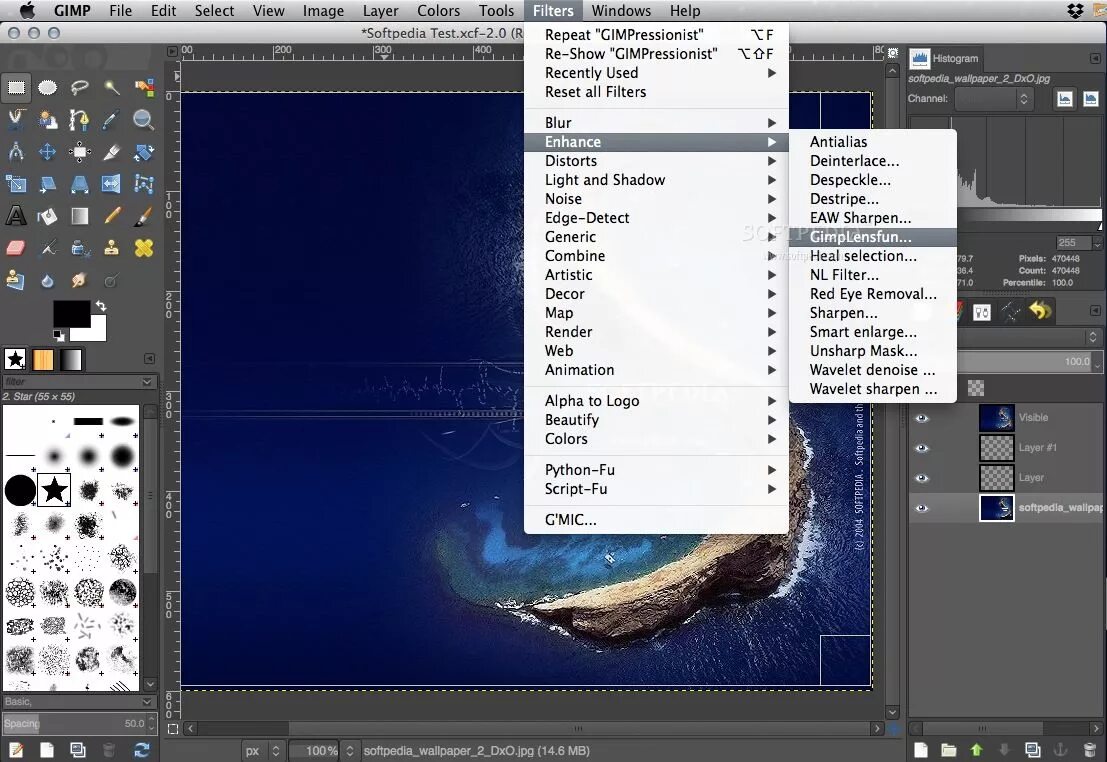The width and height of the screenshot is (1107, 762).
Task: Select the Cage Transform tool
Action: pos(144,184)
